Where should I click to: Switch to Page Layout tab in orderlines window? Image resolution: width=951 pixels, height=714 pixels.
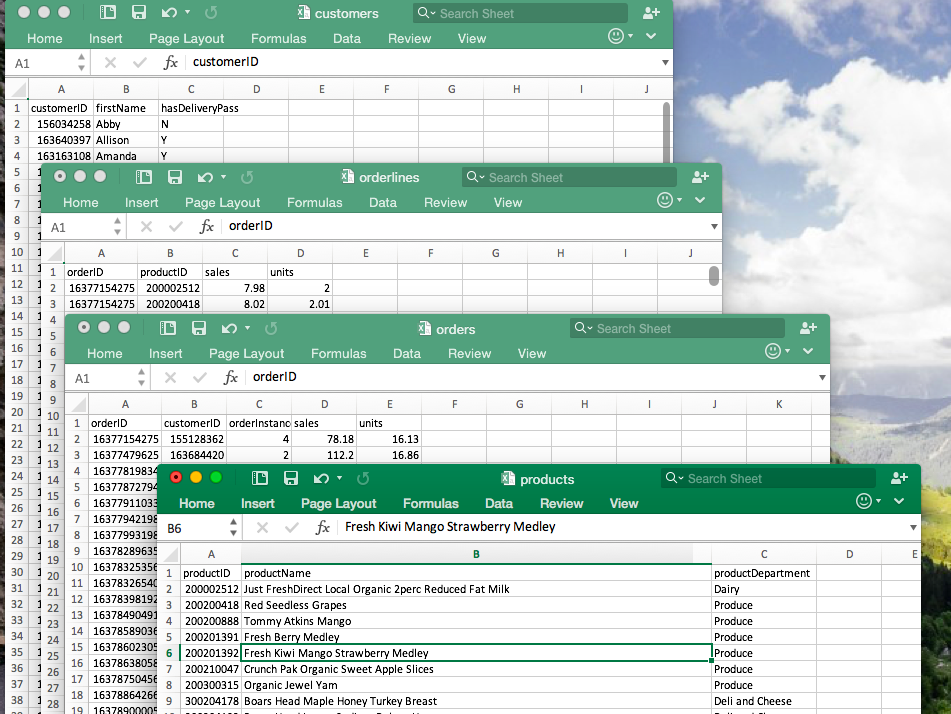(222, 202)
